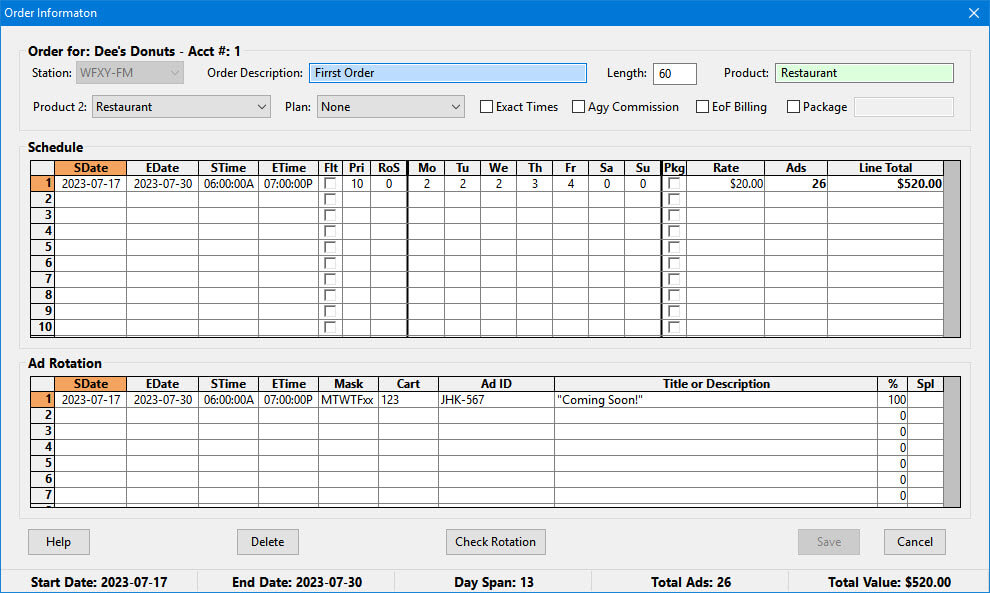Click the Help button
The image size is (990, 593).
click(x=58, y=542)
